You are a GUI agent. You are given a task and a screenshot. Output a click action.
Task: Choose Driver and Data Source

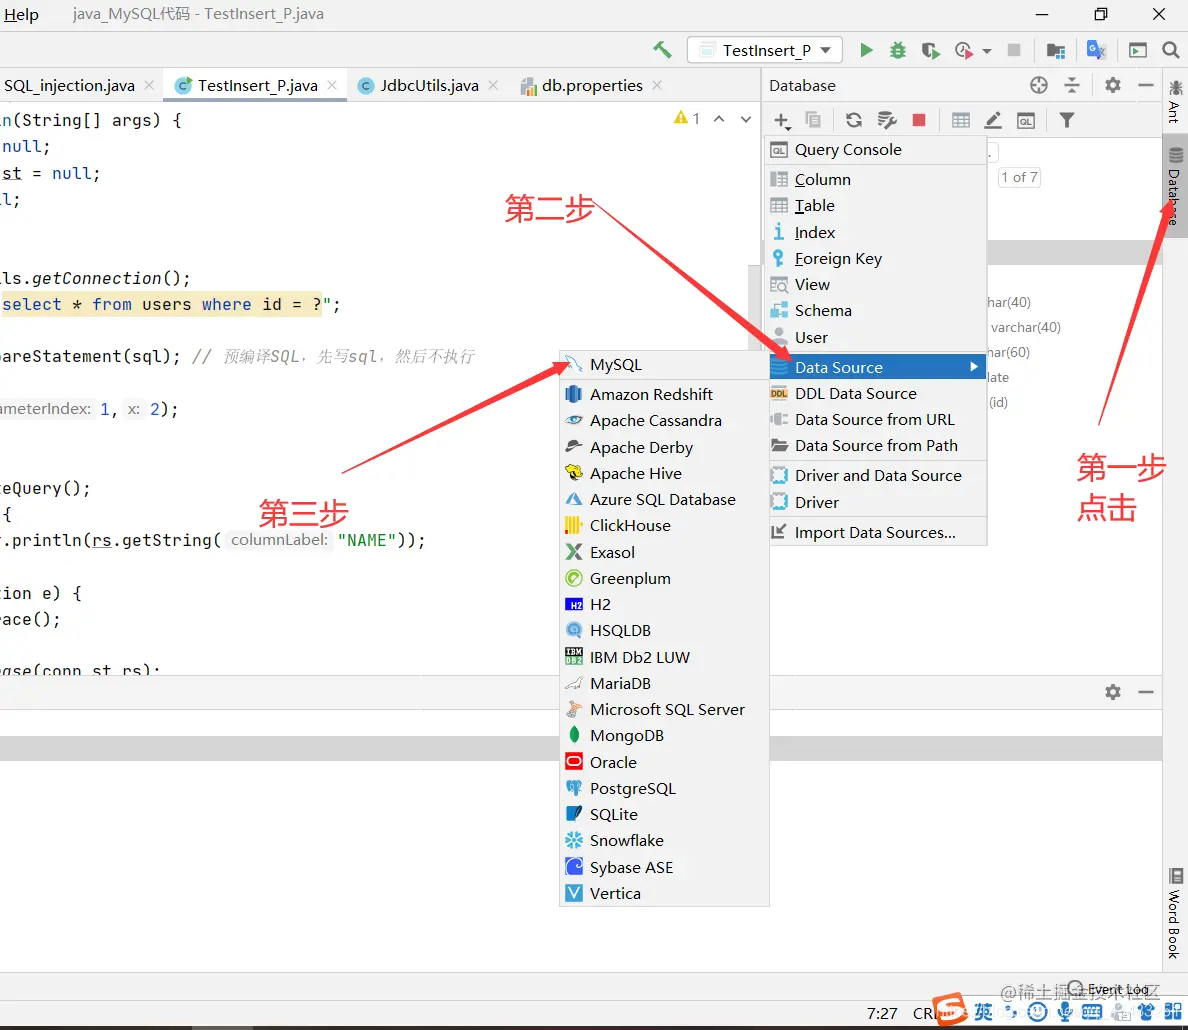pos(877,476)
